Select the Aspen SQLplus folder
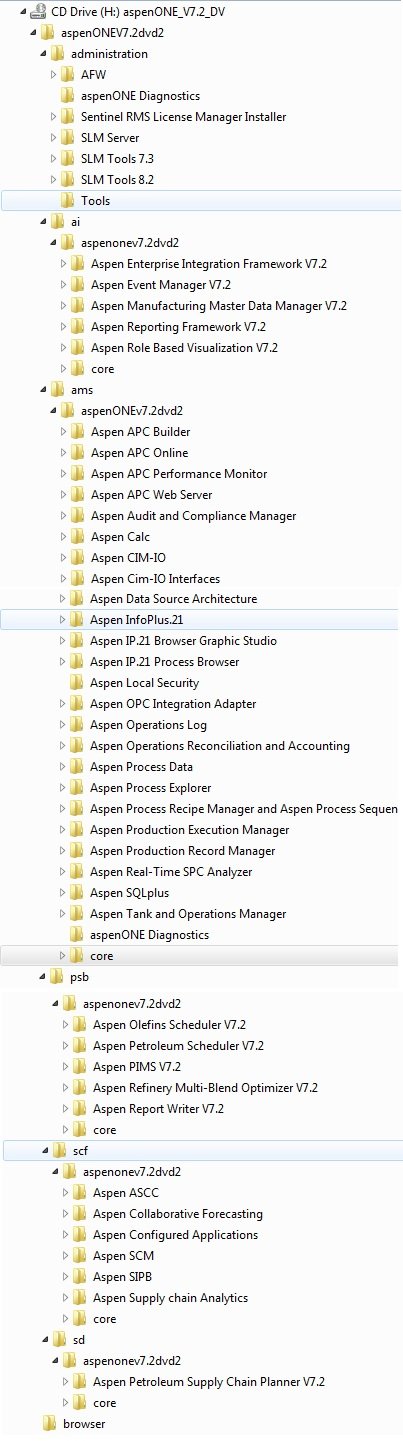Viewport: 403px width, 1441px height. (x=127, y=893)
